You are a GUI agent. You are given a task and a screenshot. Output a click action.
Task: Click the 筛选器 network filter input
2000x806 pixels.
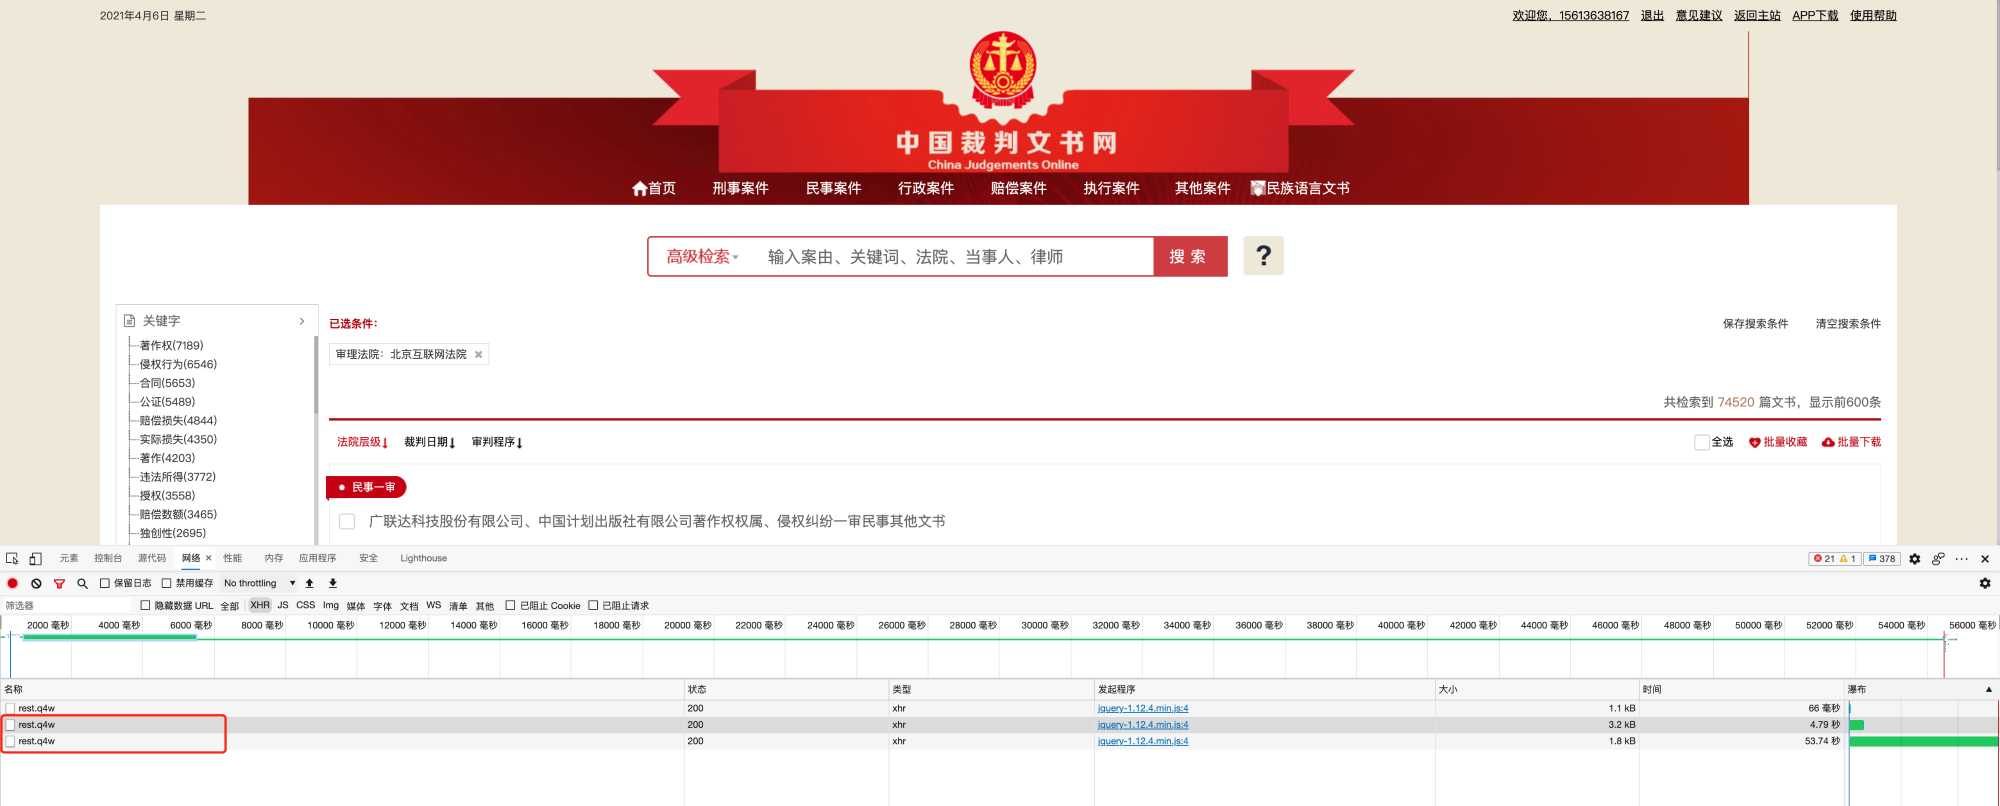pos(66,606)
